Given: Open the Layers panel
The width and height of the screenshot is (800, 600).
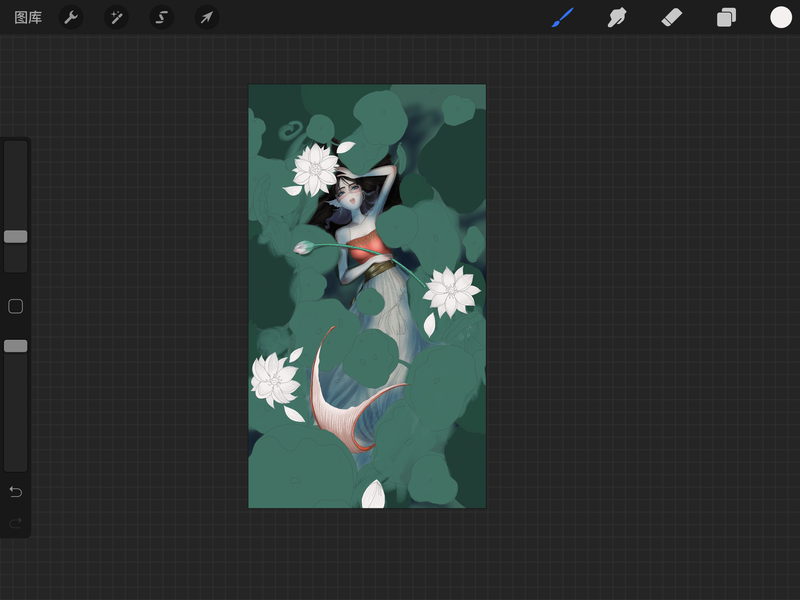Looking at the screenshot, I should pyautogui.click(x=726, y=17).
